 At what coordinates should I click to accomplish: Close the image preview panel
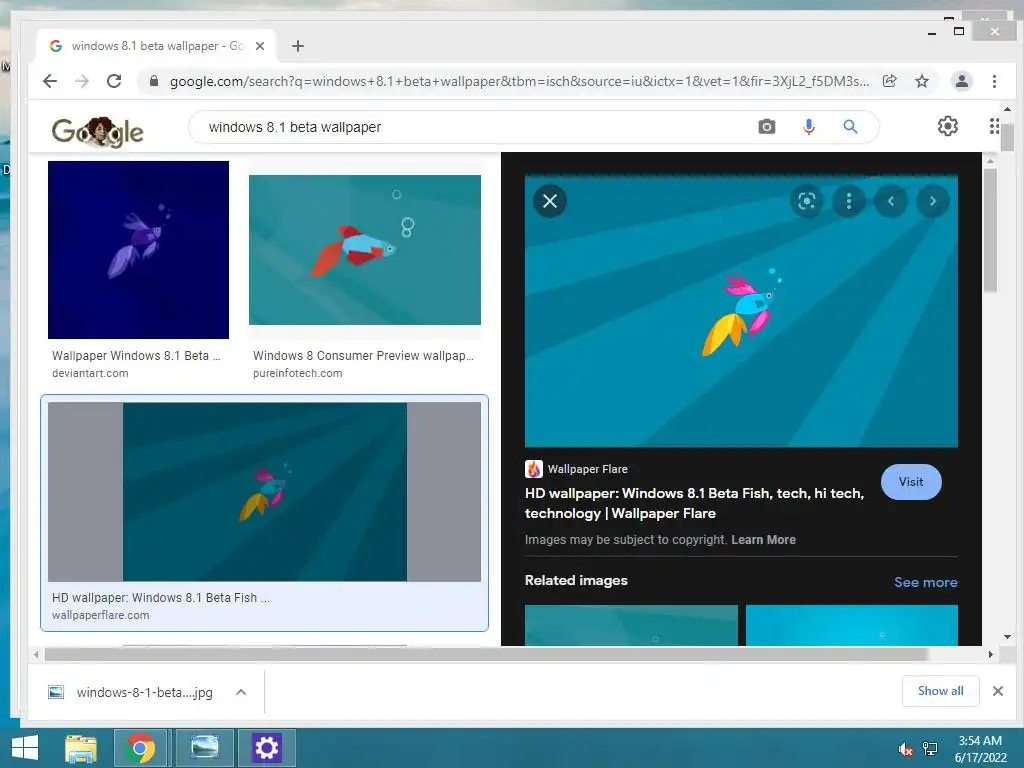550,201
